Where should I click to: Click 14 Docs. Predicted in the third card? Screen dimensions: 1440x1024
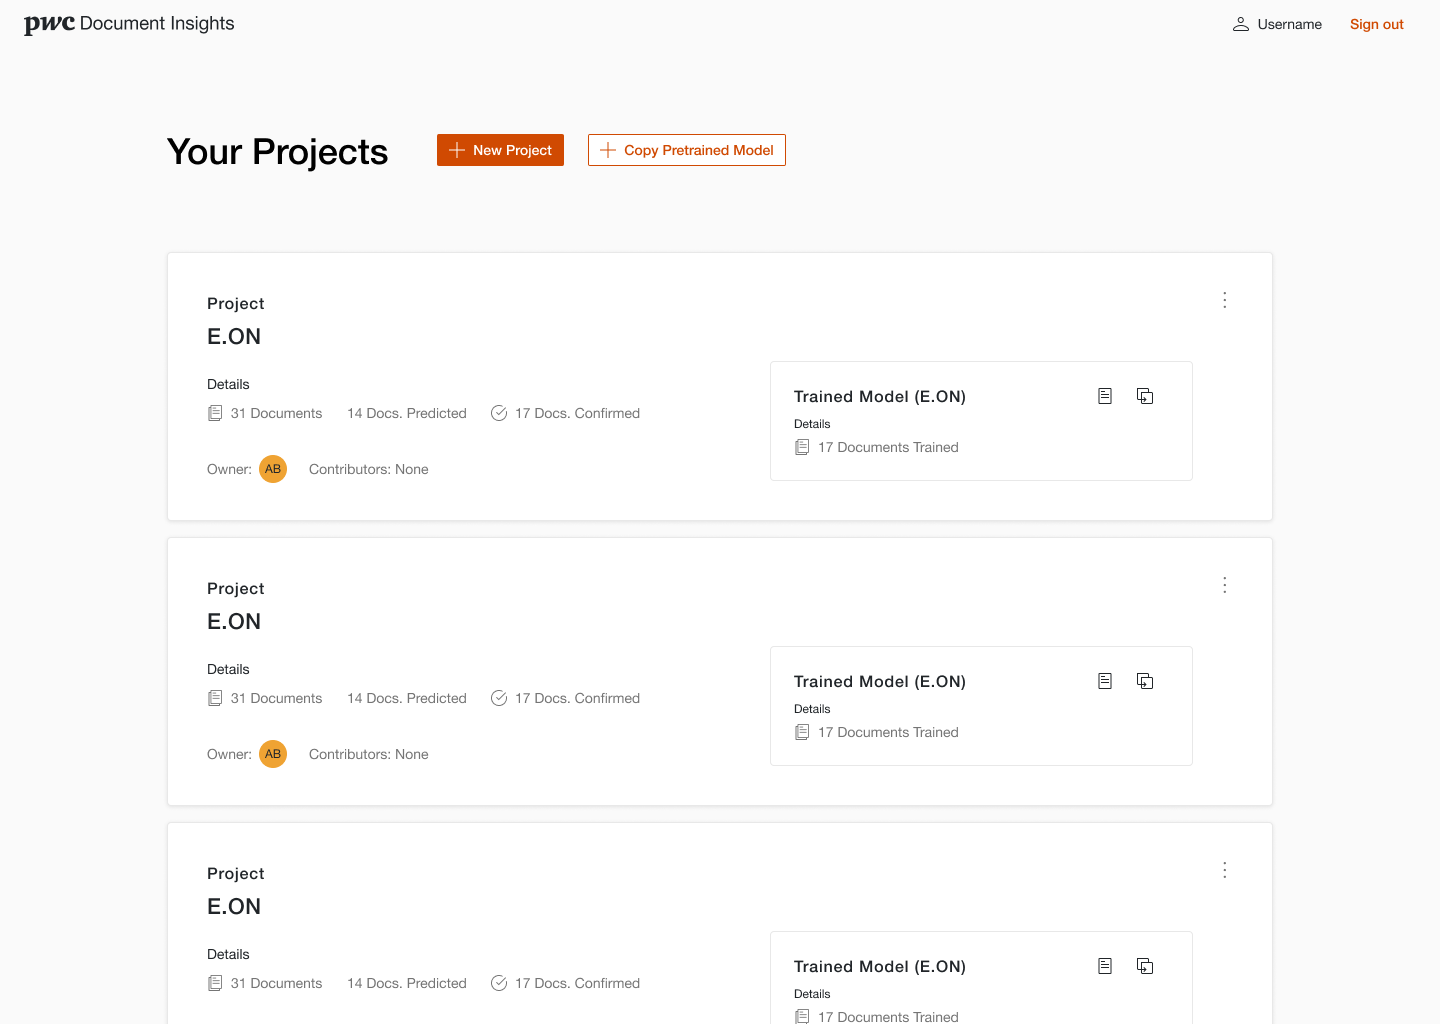coord(407,983)
